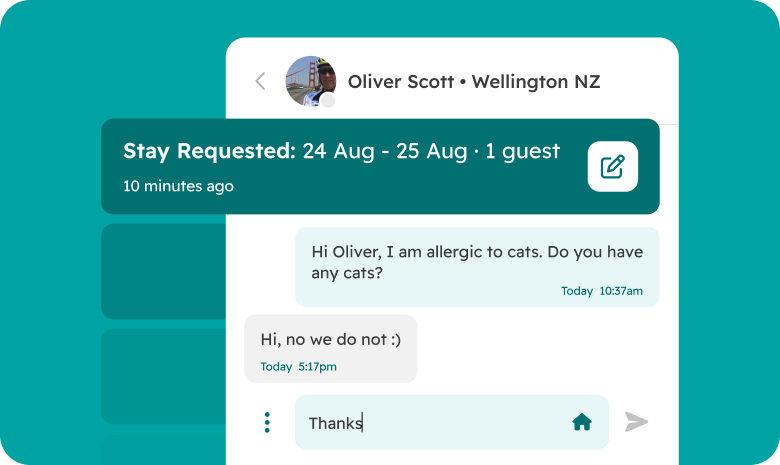
Task: Click the Stay Requested heading
Action: point(209,152)
